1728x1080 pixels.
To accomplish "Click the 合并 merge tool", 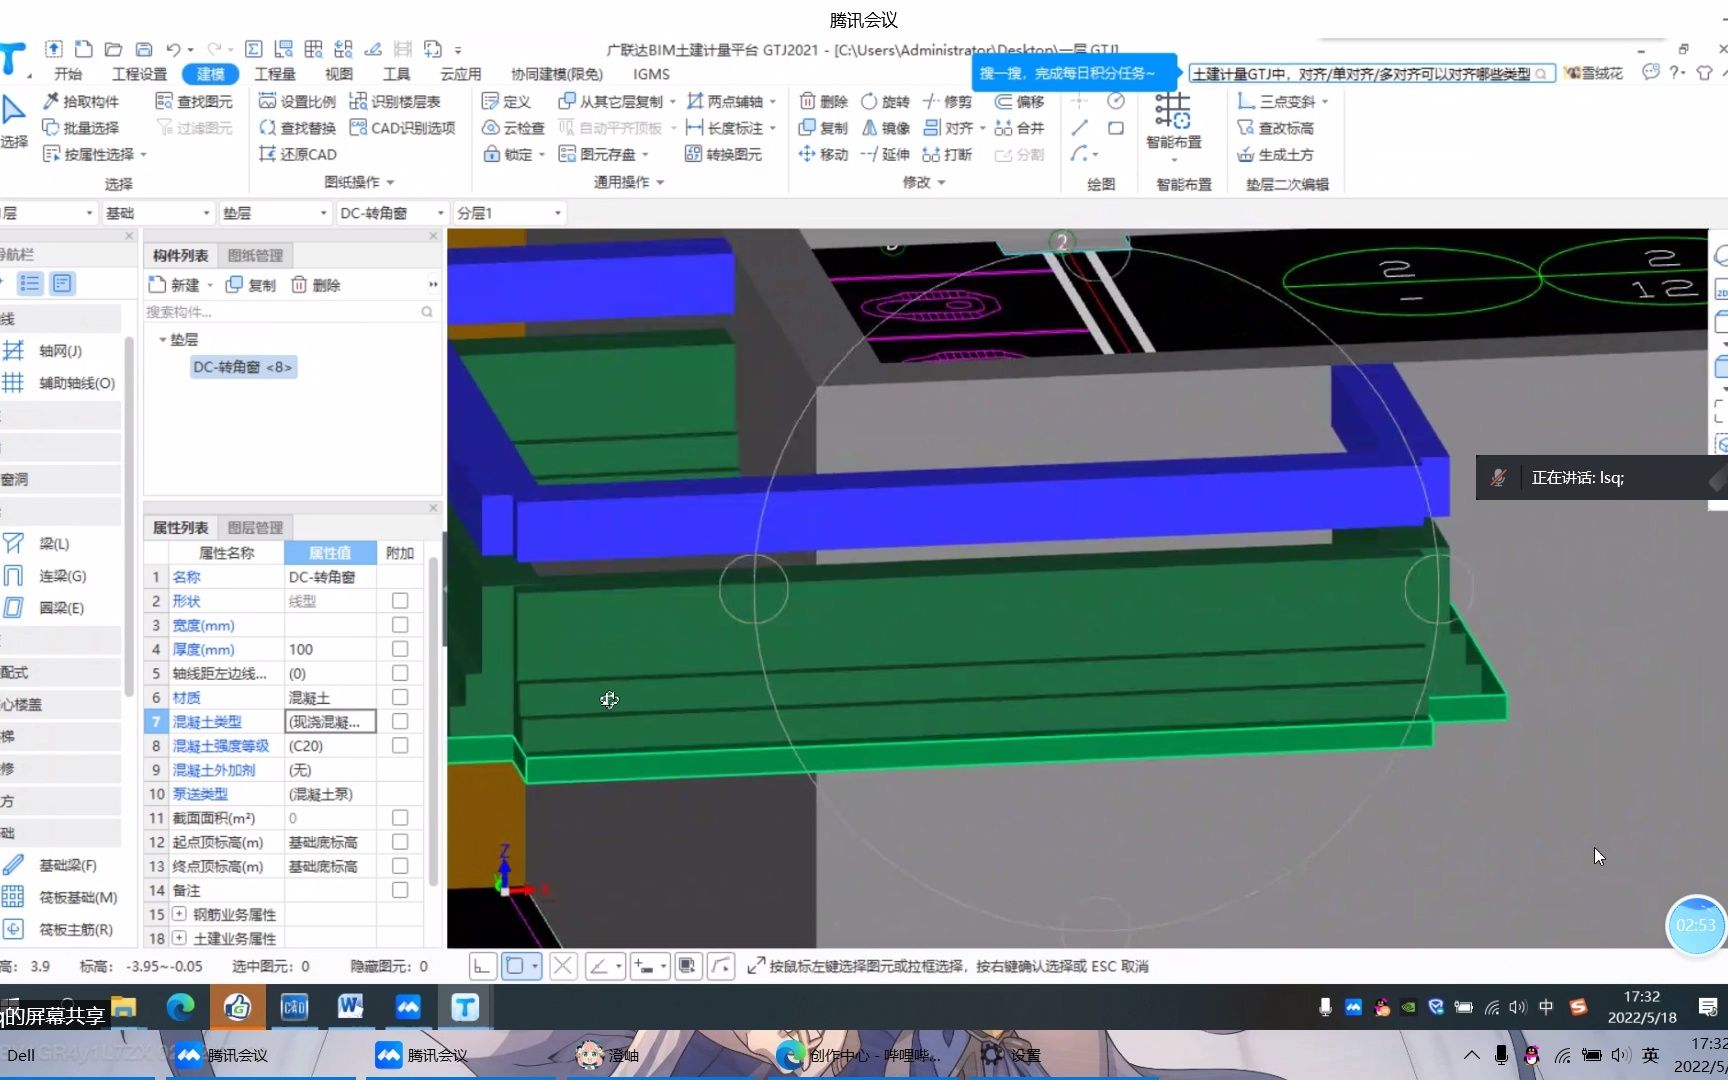I will 1020,128.
